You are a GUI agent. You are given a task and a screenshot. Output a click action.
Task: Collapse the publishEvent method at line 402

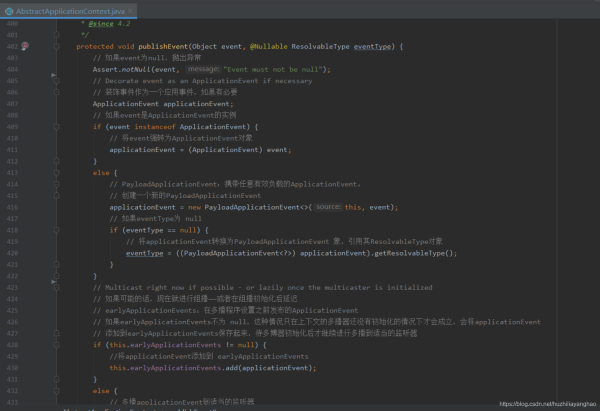[x=58, y=46]
